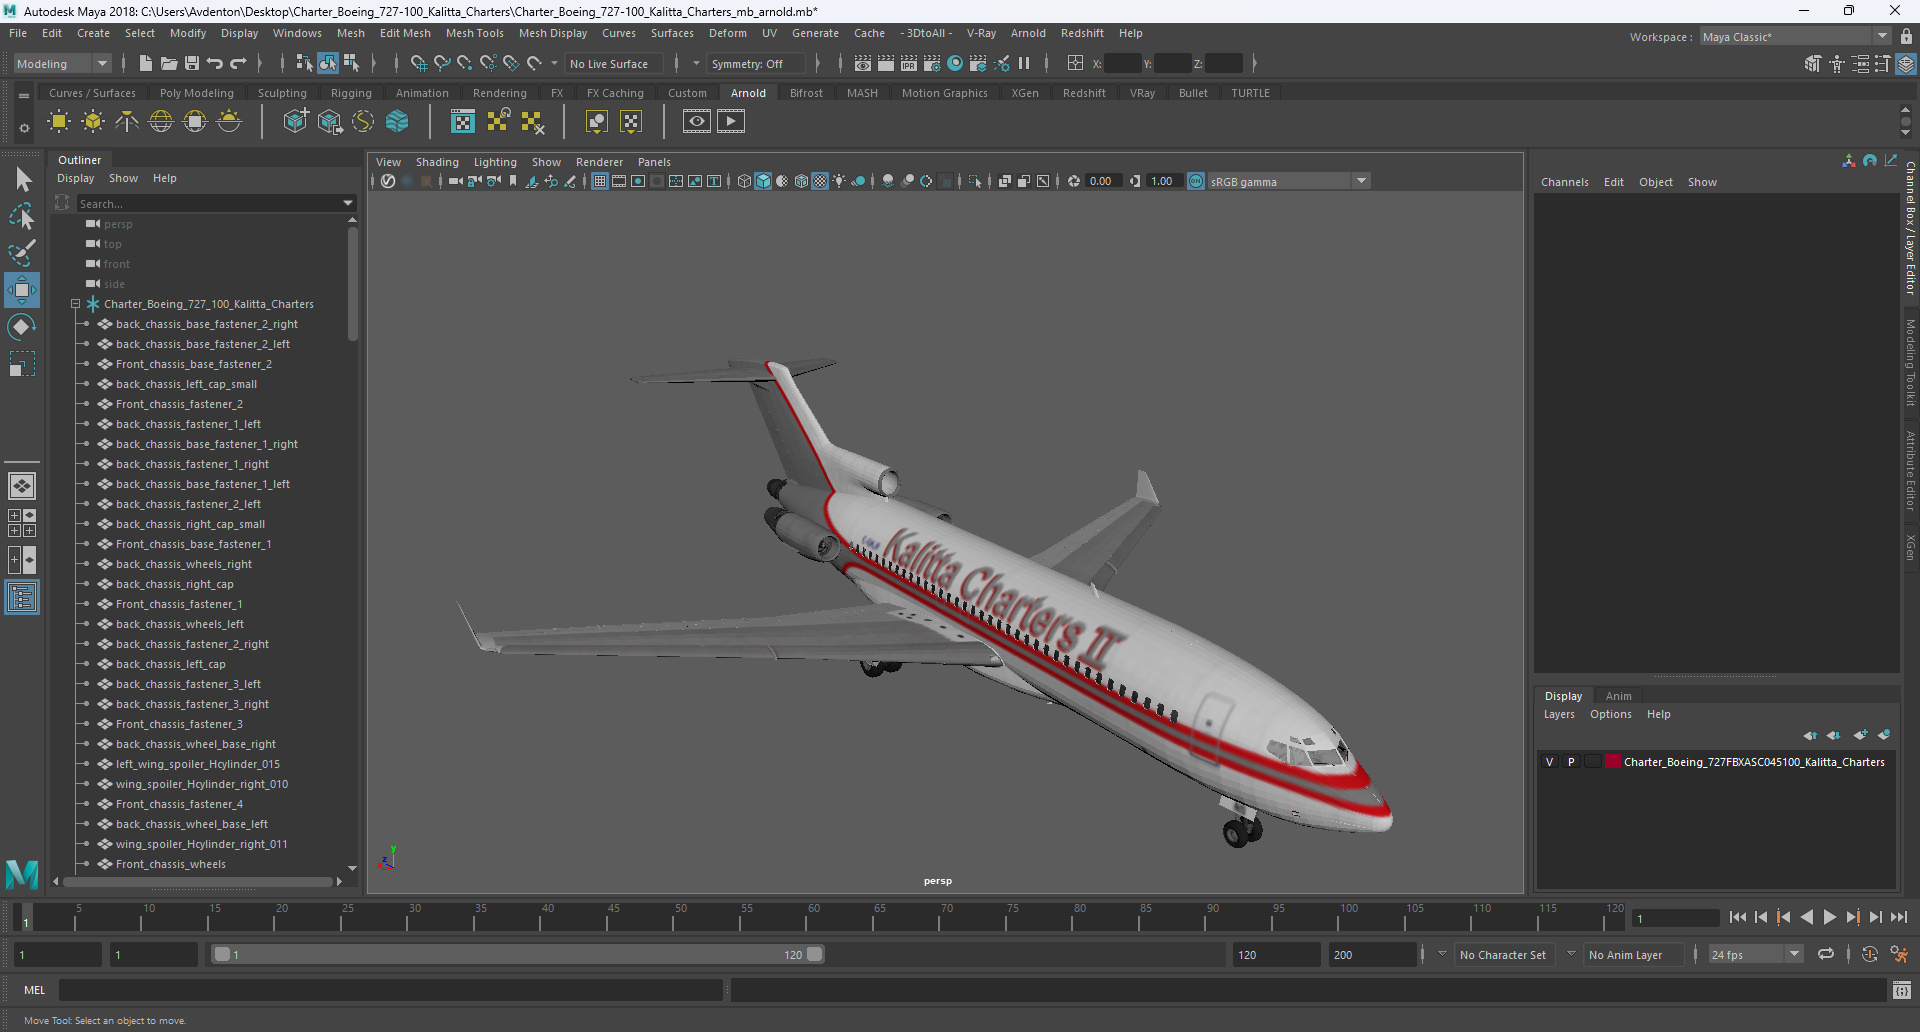Switch to the Rendering shelf tab
This screenshot has width=1920, height=1032.
pos(499,93)
